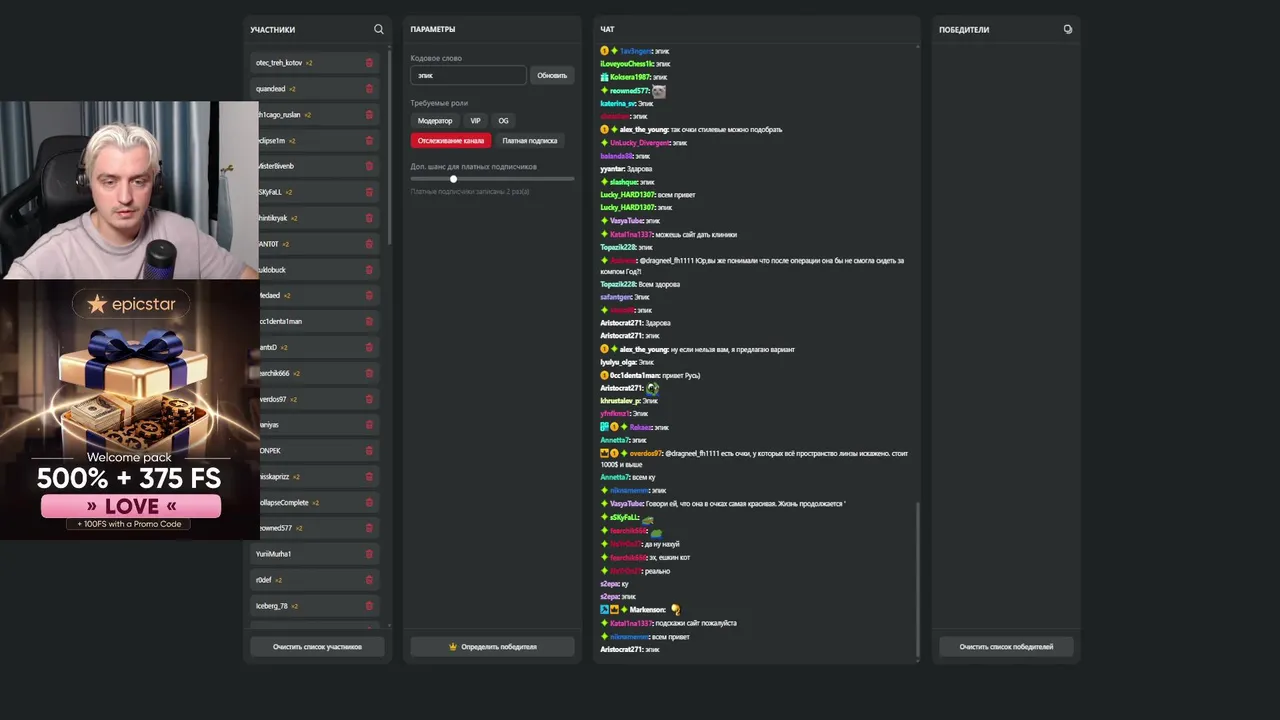Remove SKyFaLL participant via trash icon
This screenshot has height=720, width=1280.
(369, 192)
